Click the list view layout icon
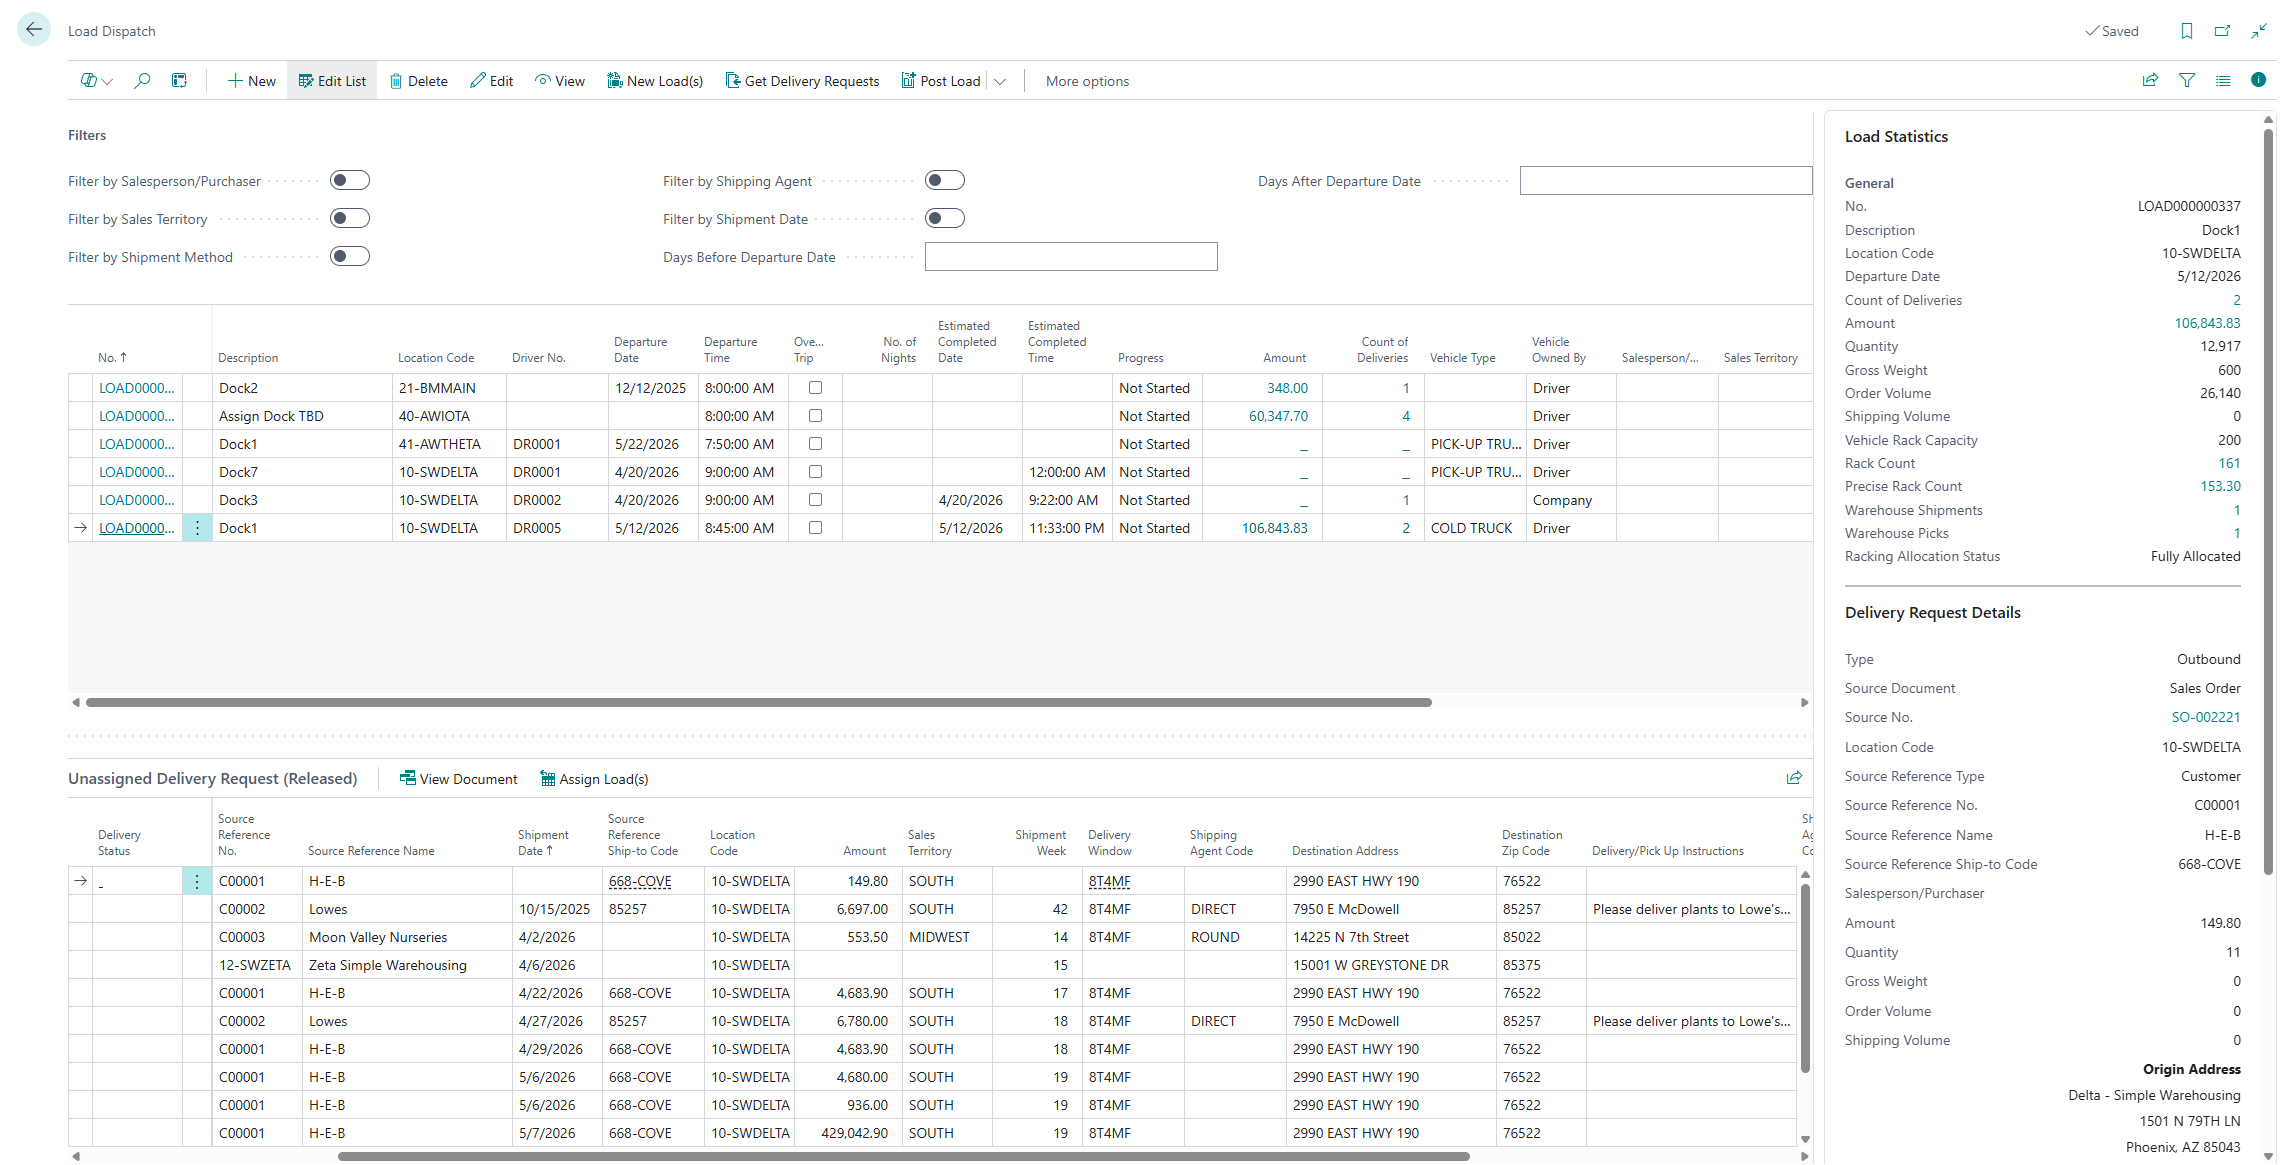Image resolution: width=2286 pixels, height=1165 pixels. point(2223,81)
